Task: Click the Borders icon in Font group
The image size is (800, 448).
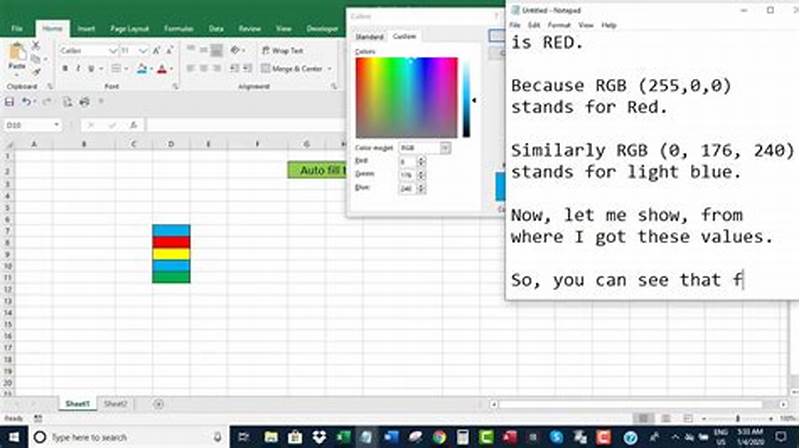Action: (116, 68)
